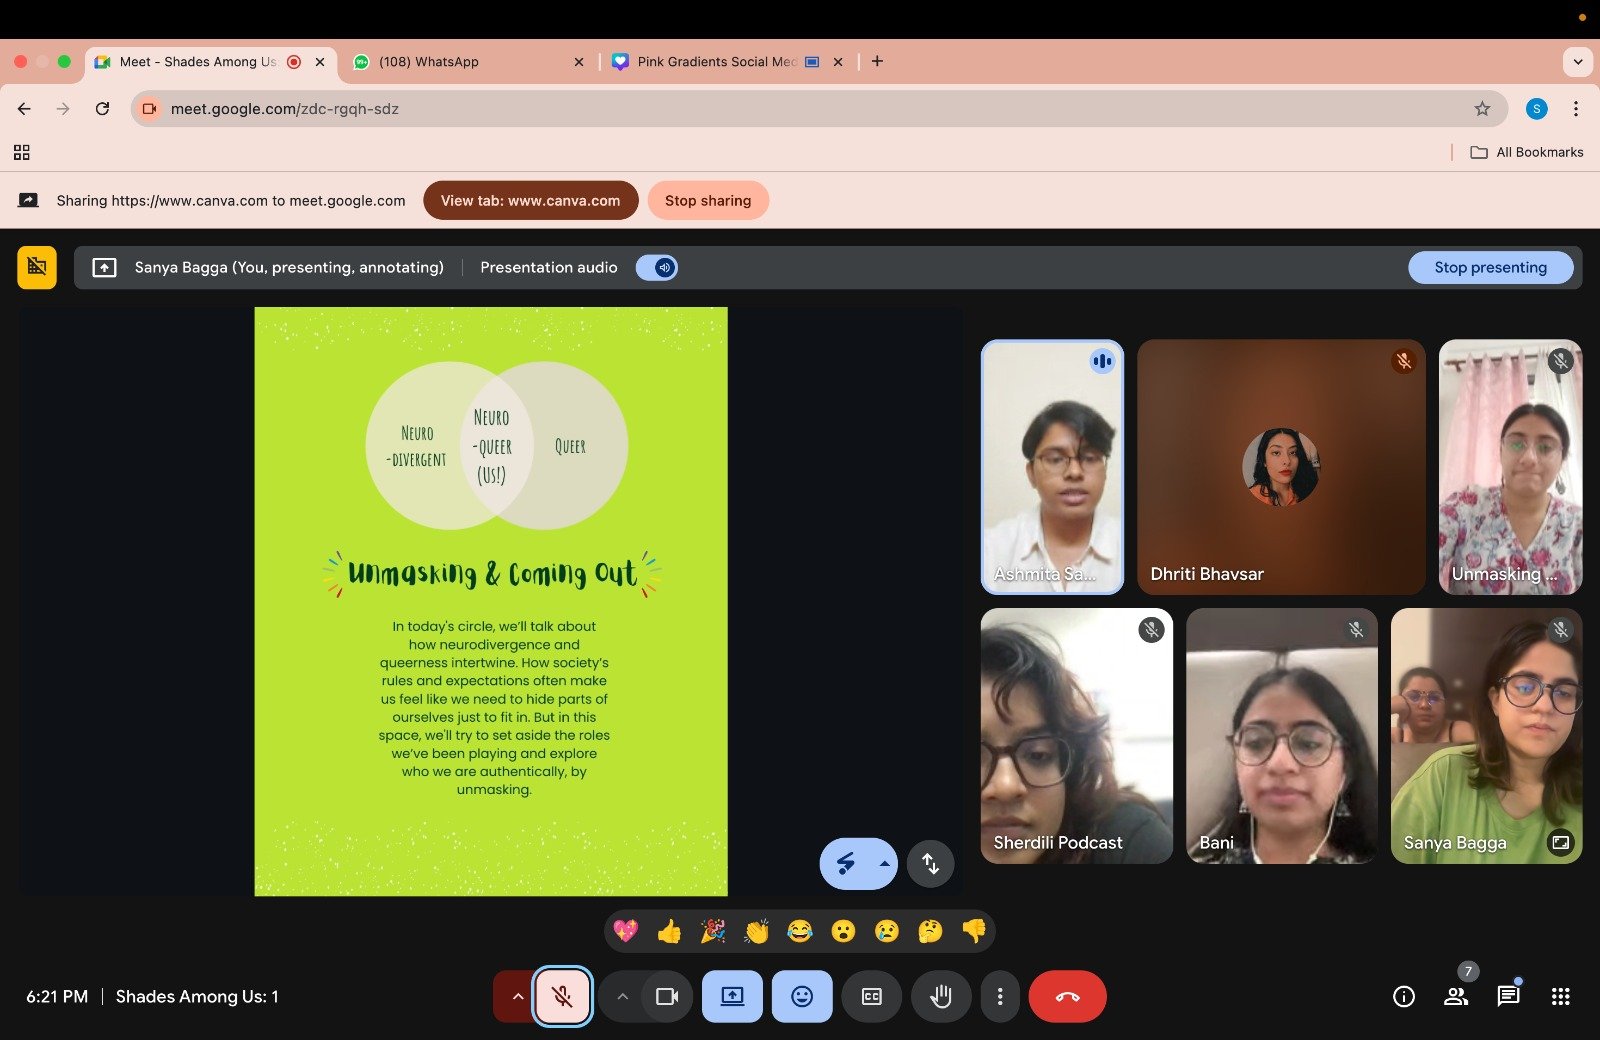Image resolution: width=1600 pixels, height=1040 pixels.
Task: Open meeting details info icon
Action: click(x=1404, y=996)
